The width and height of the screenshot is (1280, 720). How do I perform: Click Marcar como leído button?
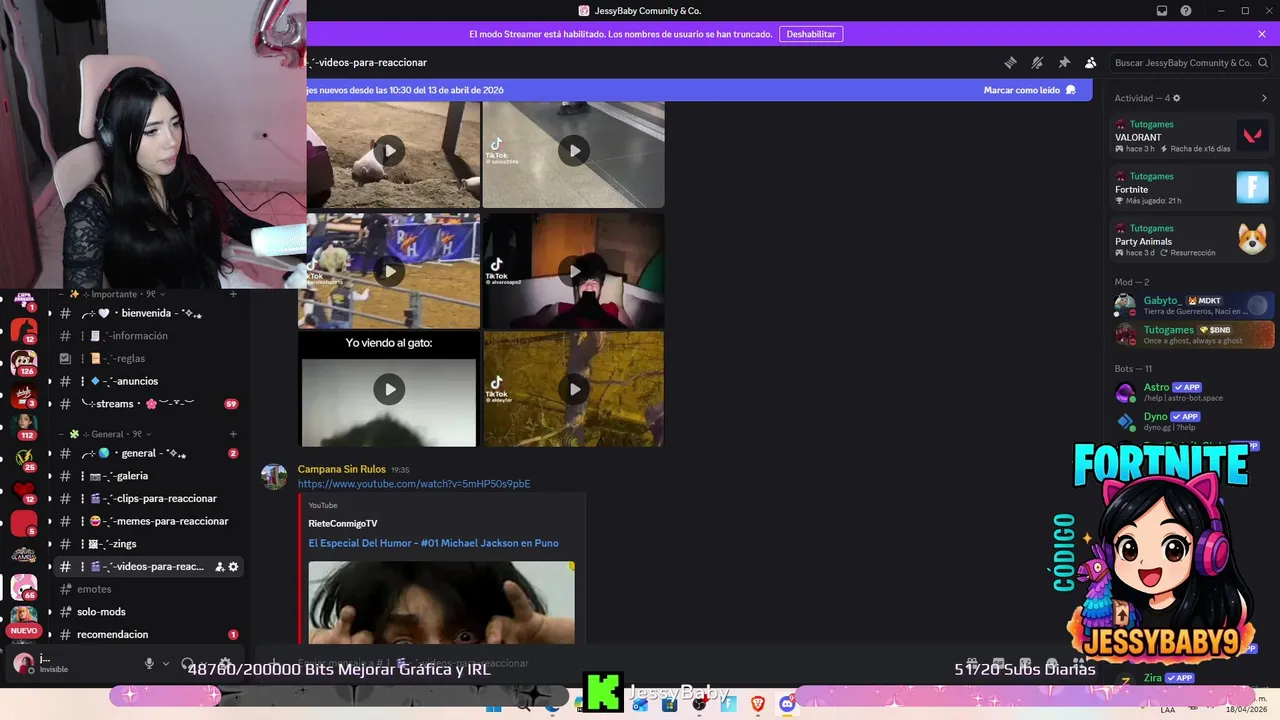pyautogui.click(x=1029, y=90)
